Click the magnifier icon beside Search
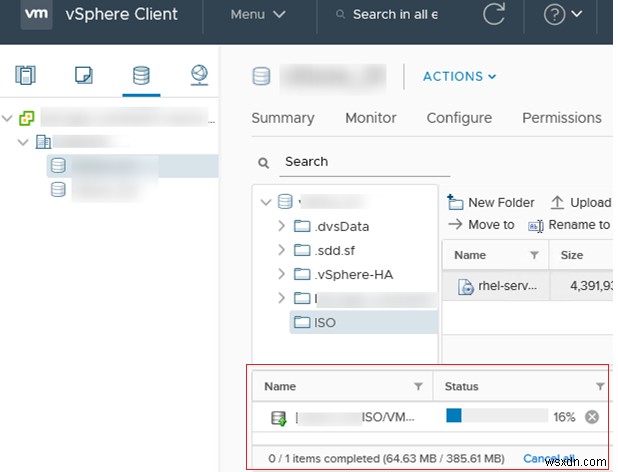Screen dimensions: 618x472 (263, 163)
